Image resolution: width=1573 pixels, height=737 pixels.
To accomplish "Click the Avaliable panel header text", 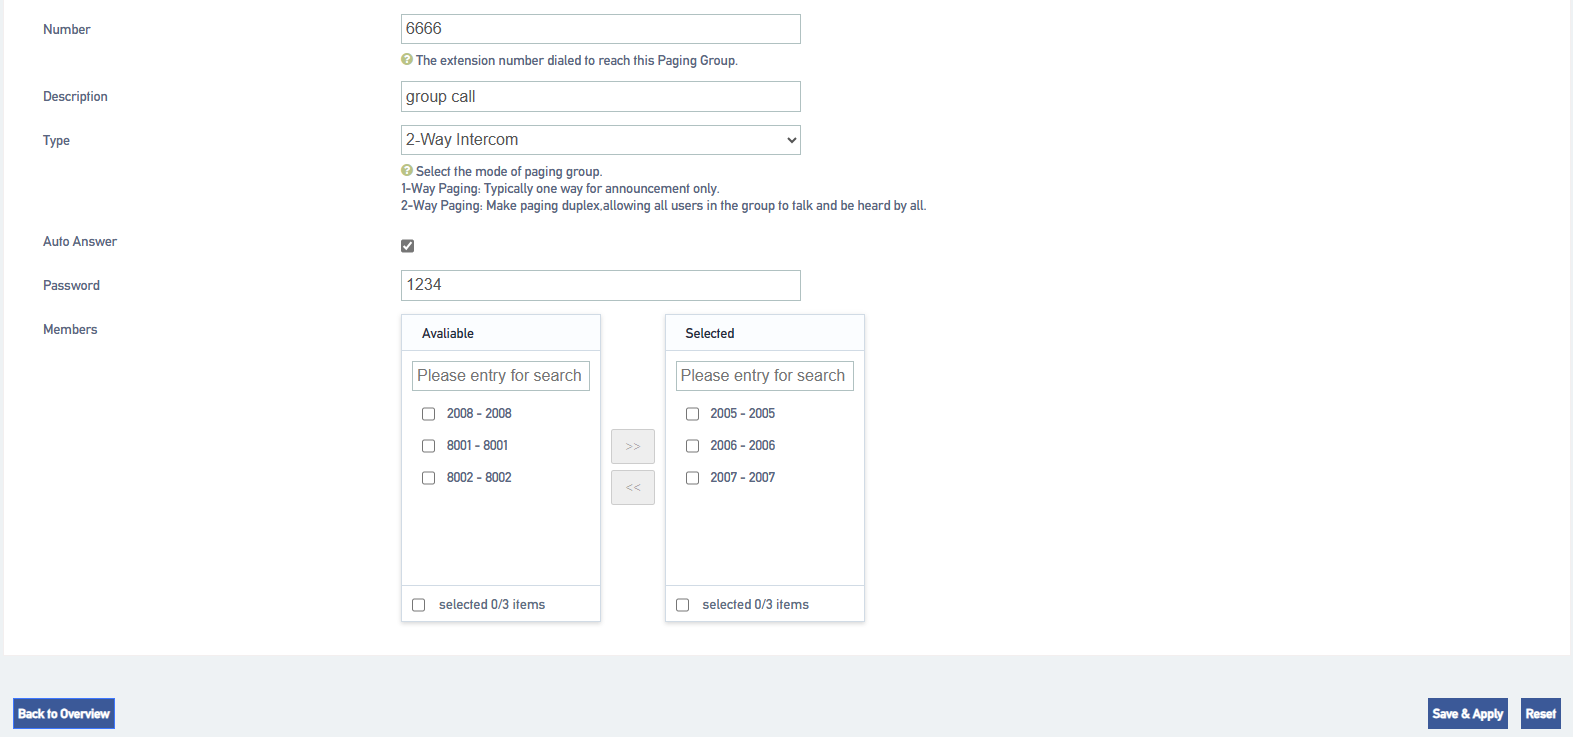I will (x=448, y=333).
